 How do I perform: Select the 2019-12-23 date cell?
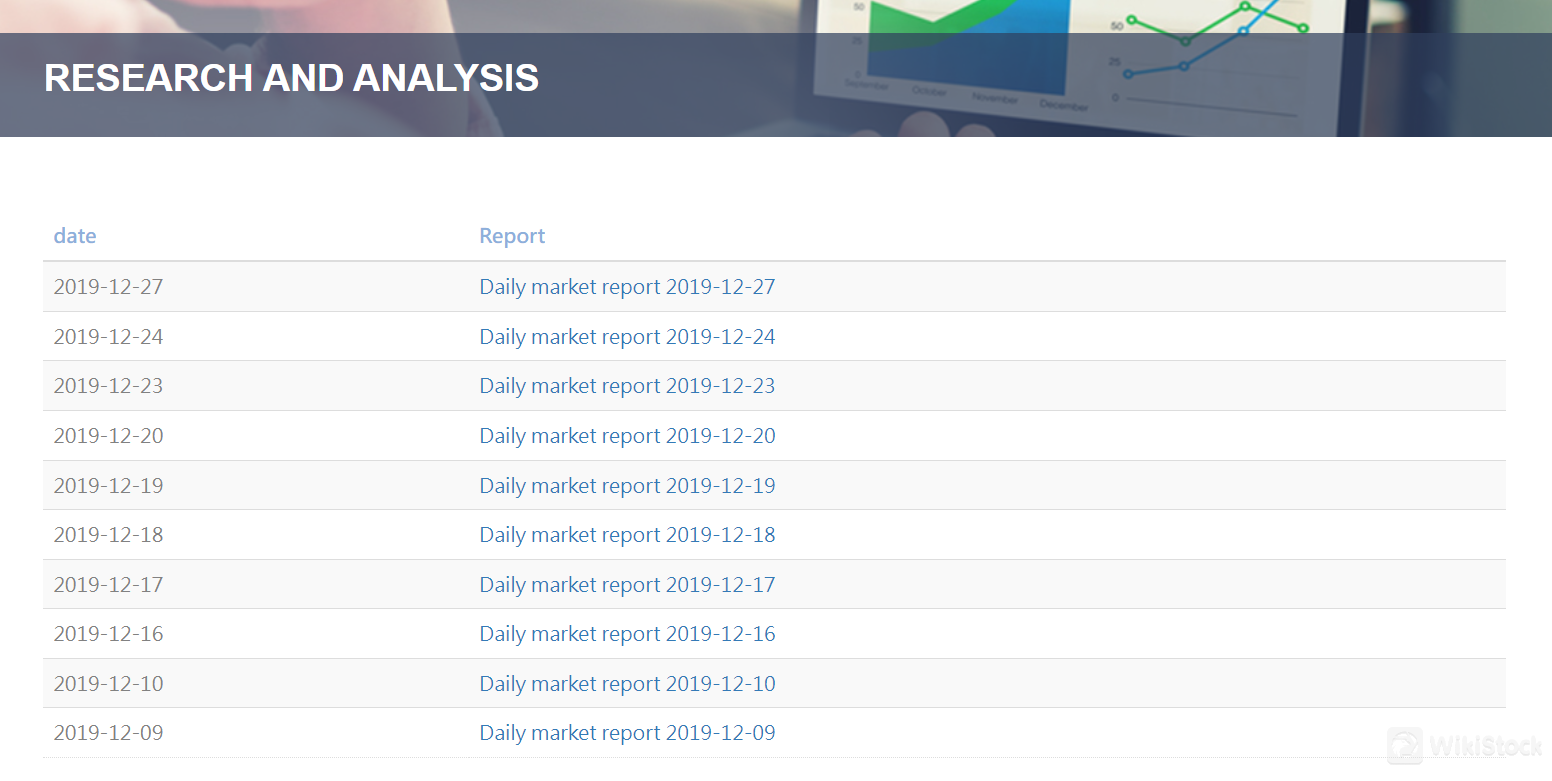(108, 386)
